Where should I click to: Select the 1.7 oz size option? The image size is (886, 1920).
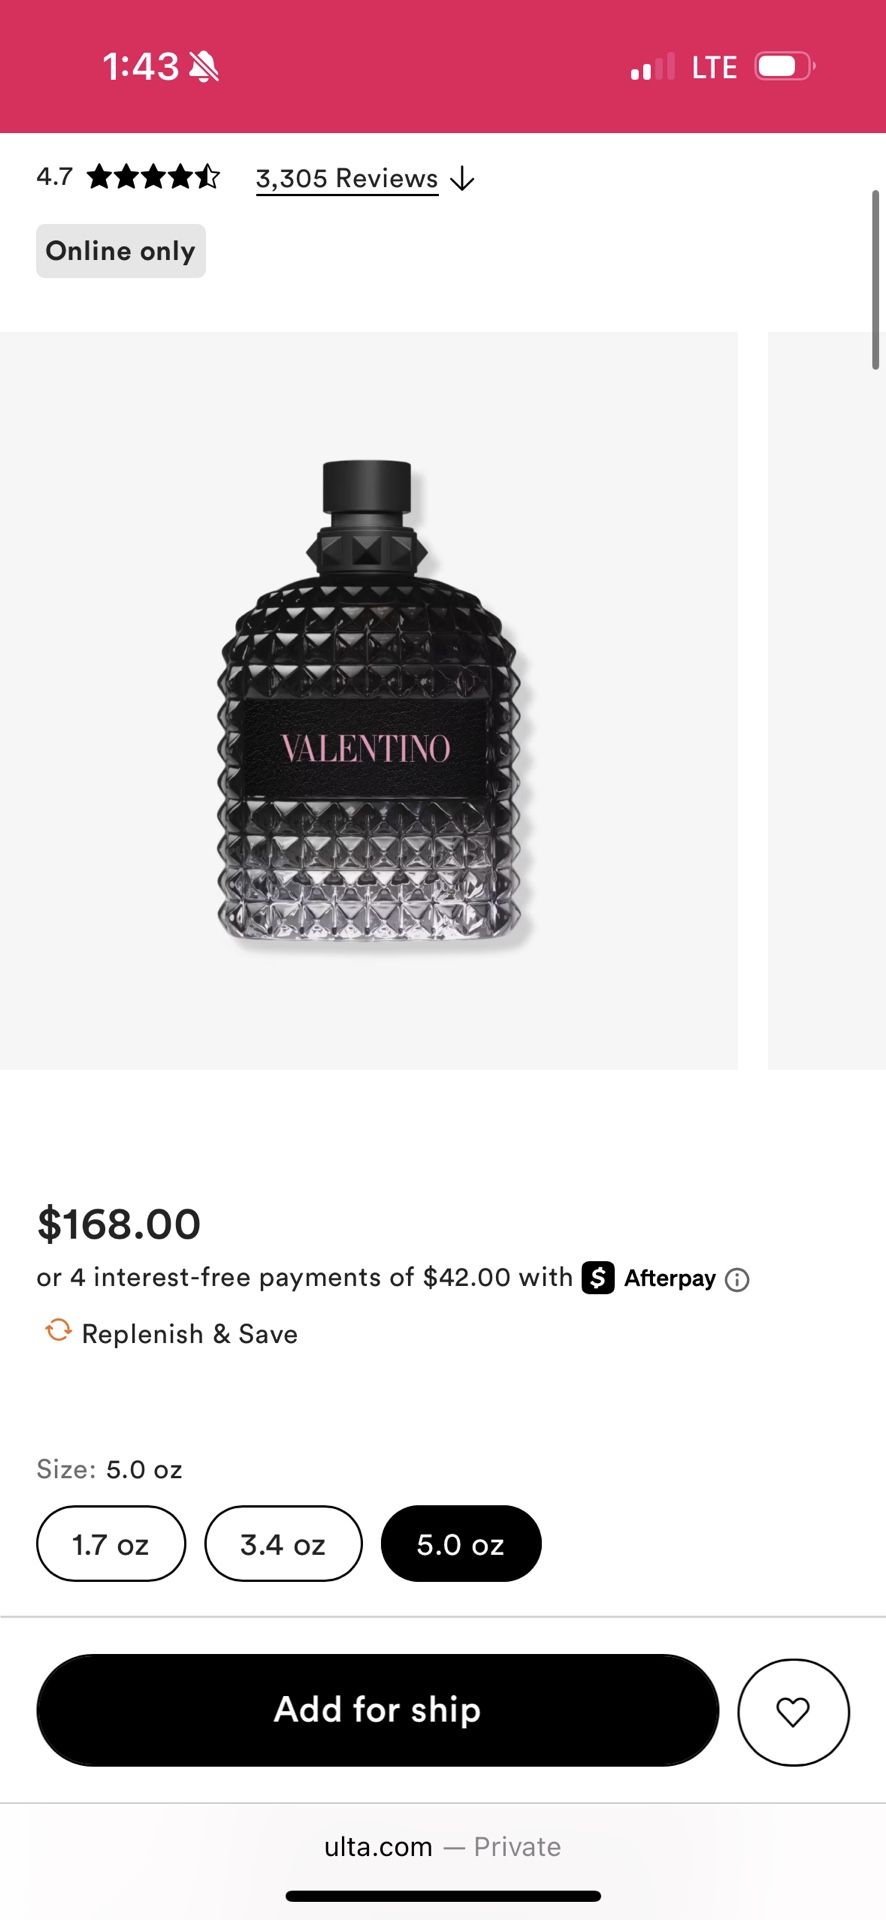click(110, 1544)
